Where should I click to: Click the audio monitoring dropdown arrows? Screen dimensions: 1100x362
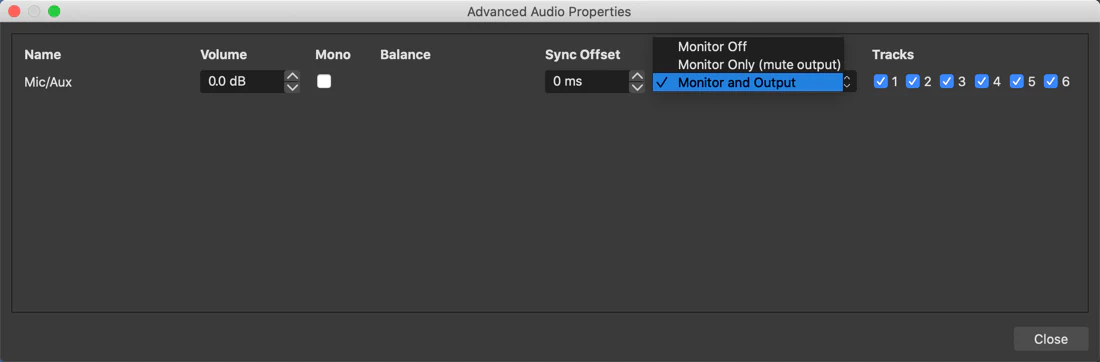(x=849, y=82)
